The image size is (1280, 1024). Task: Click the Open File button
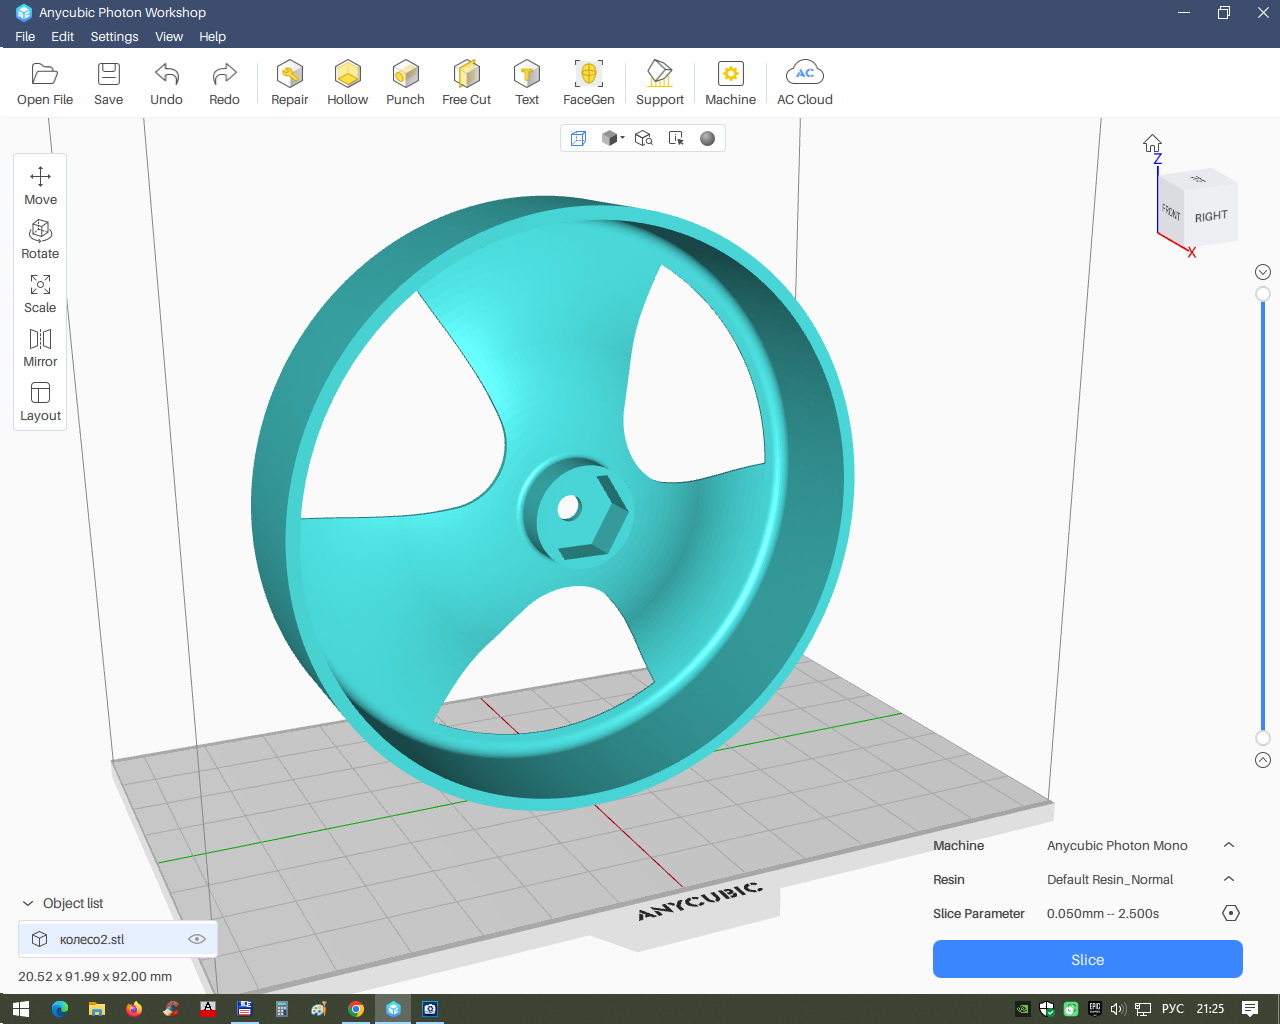[x=45, y=82]
